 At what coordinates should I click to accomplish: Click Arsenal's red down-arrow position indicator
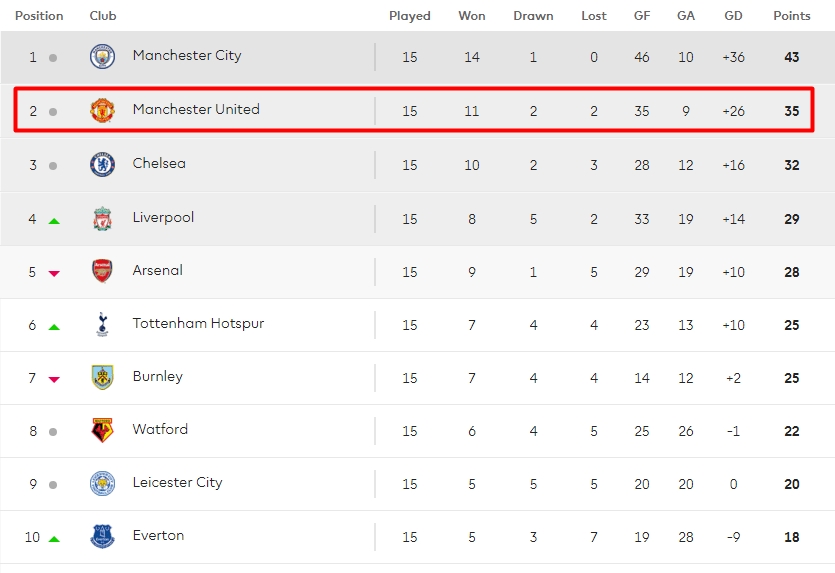pos(54,272)
